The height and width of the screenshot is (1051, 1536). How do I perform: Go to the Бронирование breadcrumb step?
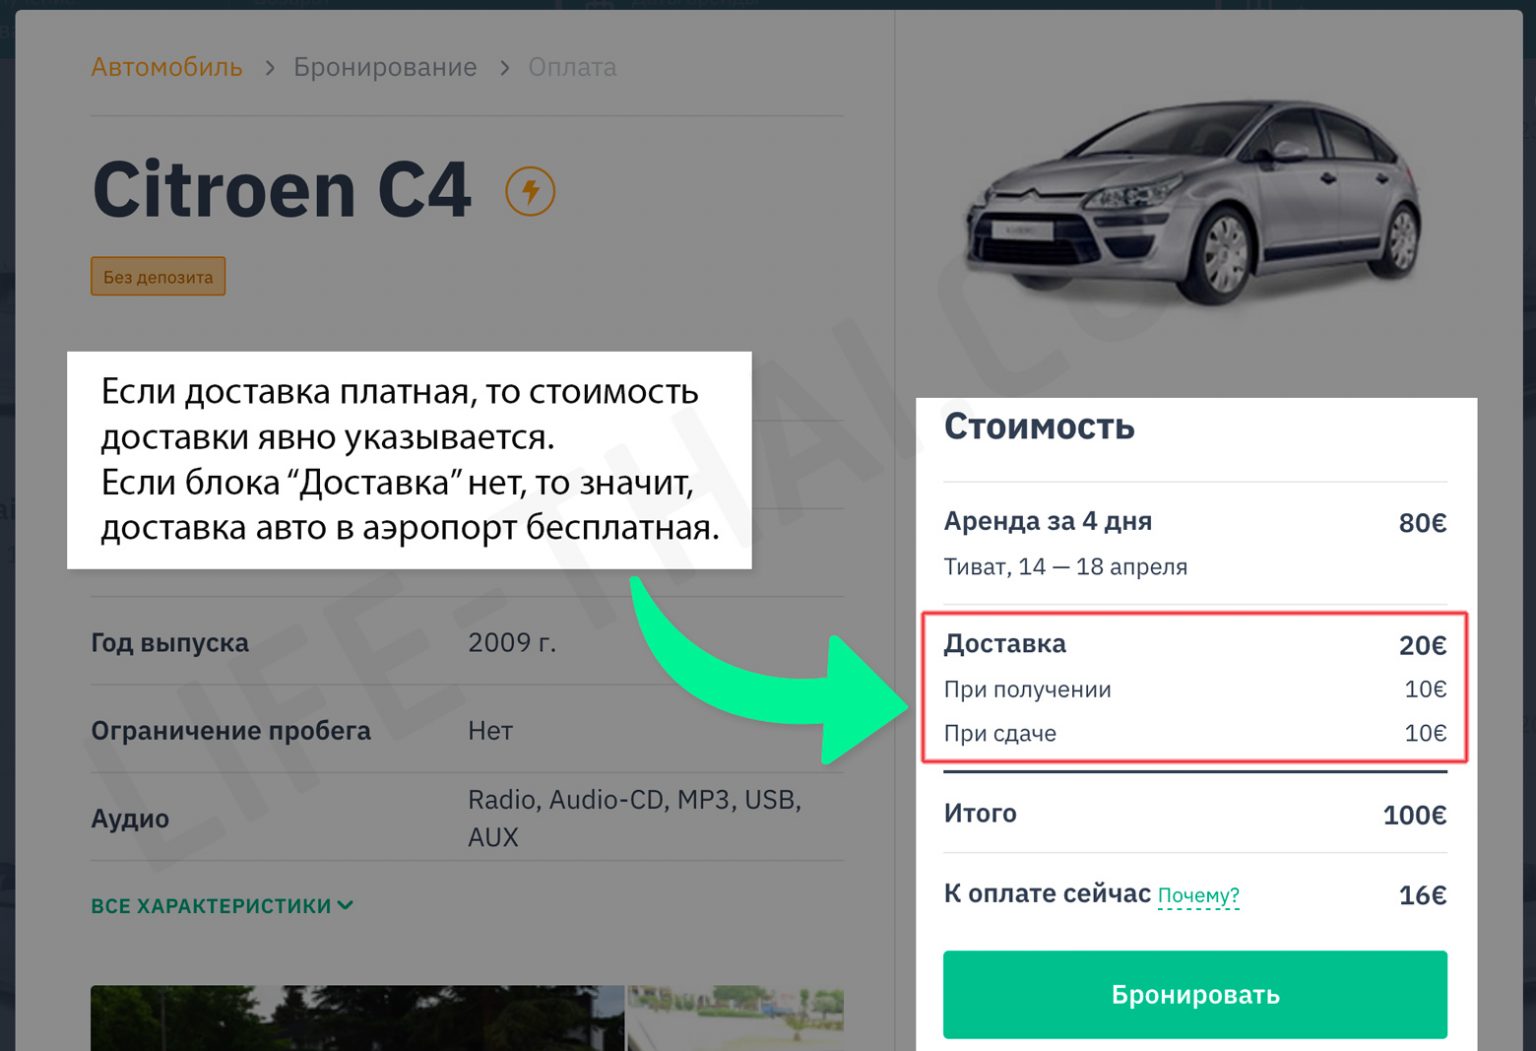pos(385,67)
